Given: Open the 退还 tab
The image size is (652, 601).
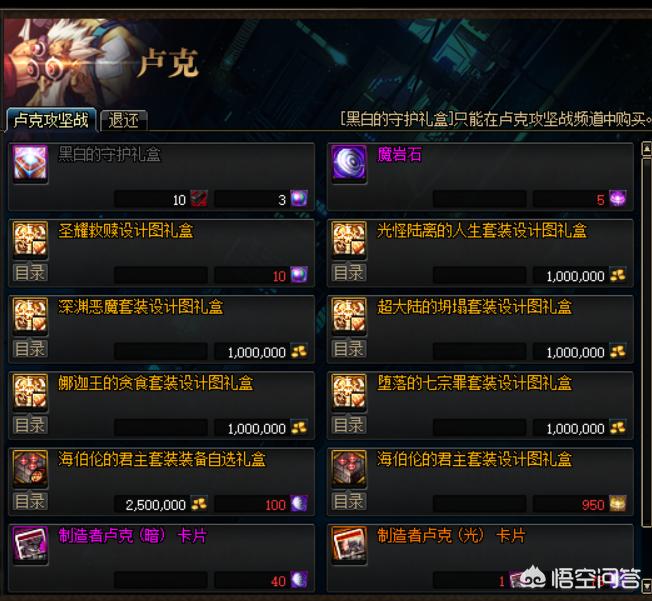Looking at the screenshot, I should pos(123,121).
